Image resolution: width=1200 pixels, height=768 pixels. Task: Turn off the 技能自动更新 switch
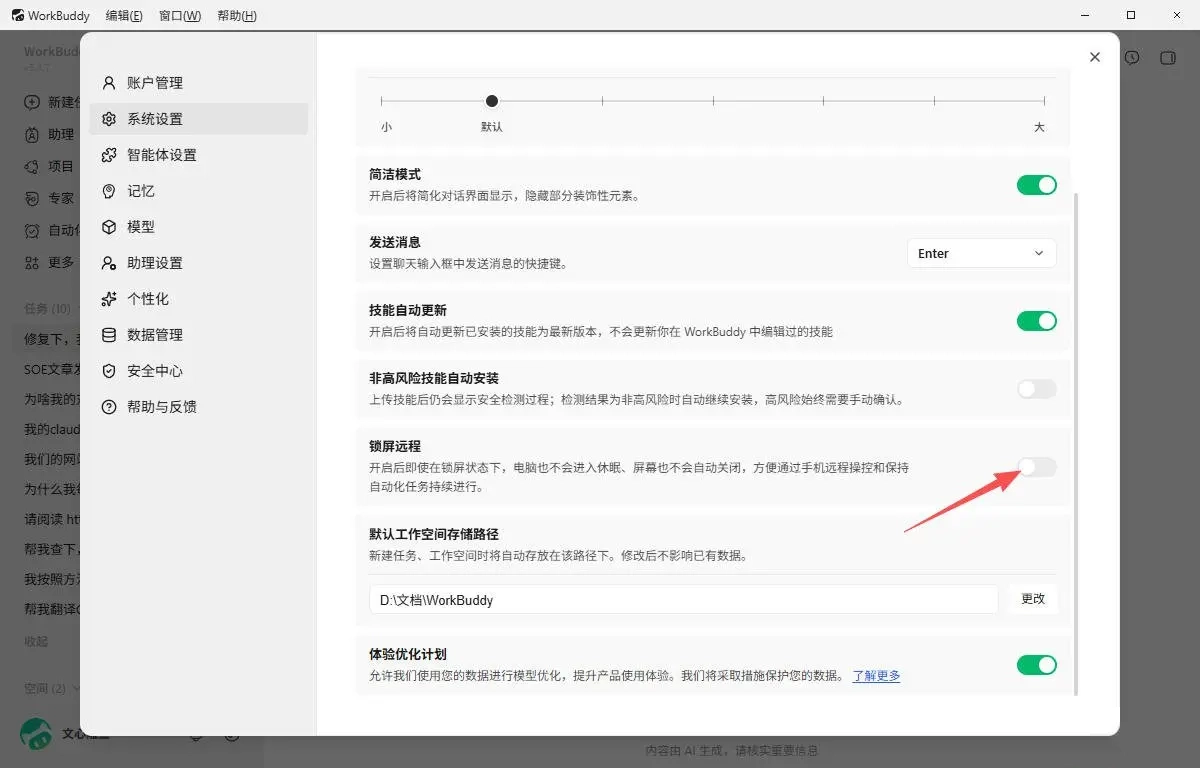(x=1037, y=321)
